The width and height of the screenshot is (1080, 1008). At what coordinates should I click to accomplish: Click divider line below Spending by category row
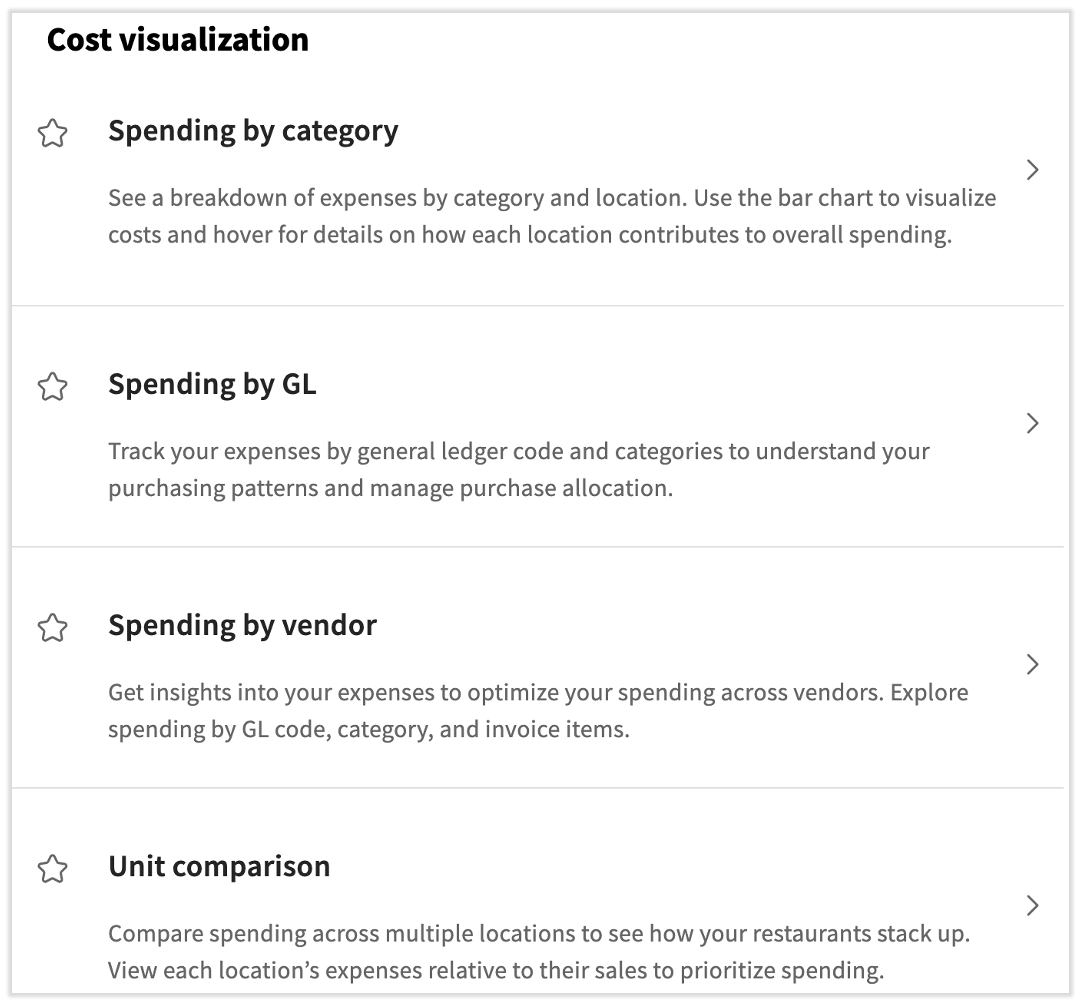(538, 306)
